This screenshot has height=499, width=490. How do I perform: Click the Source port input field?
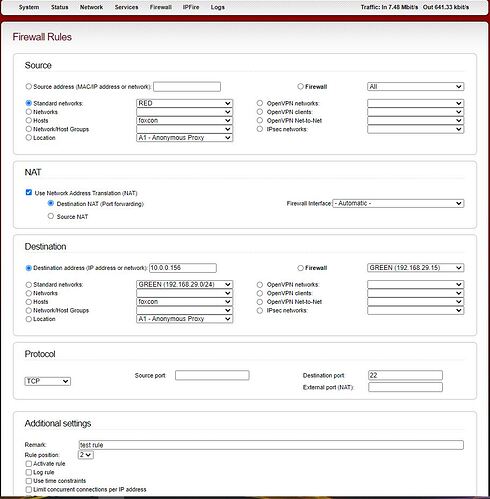[x=212, y=375]
